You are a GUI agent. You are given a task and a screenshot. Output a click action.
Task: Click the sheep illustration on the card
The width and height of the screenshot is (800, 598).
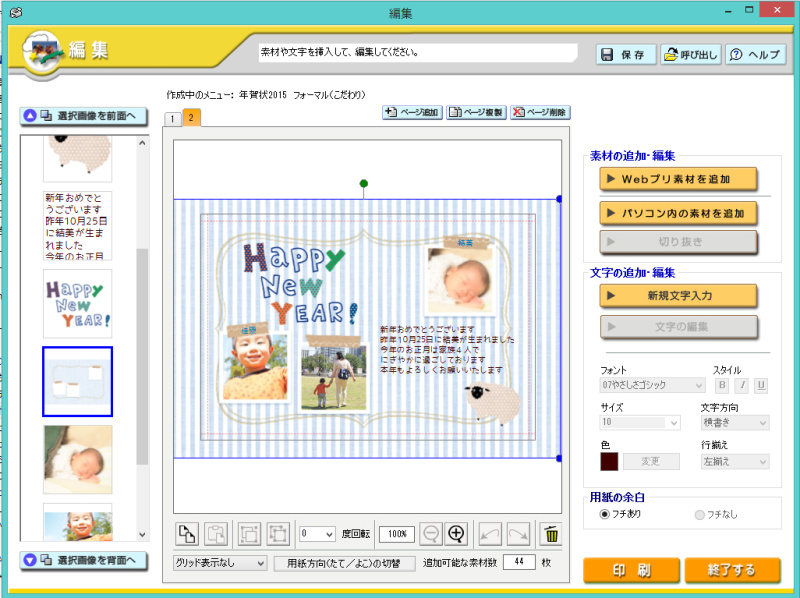(x=493, y=403)
